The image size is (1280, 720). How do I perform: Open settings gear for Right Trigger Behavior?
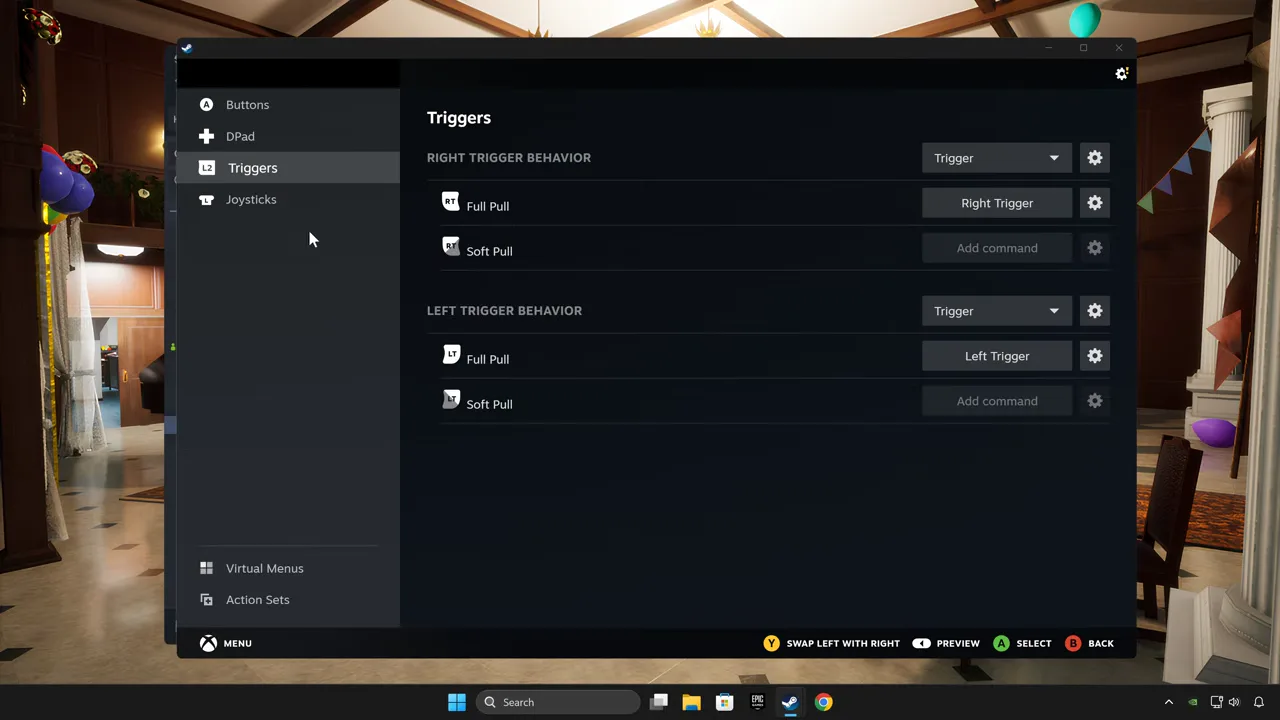tap(1095, 158)
